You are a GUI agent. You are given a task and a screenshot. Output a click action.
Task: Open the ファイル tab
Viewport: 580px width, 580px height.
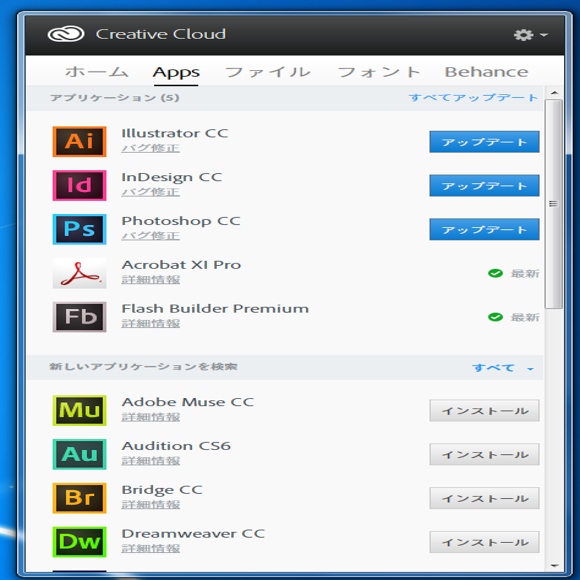268,72
